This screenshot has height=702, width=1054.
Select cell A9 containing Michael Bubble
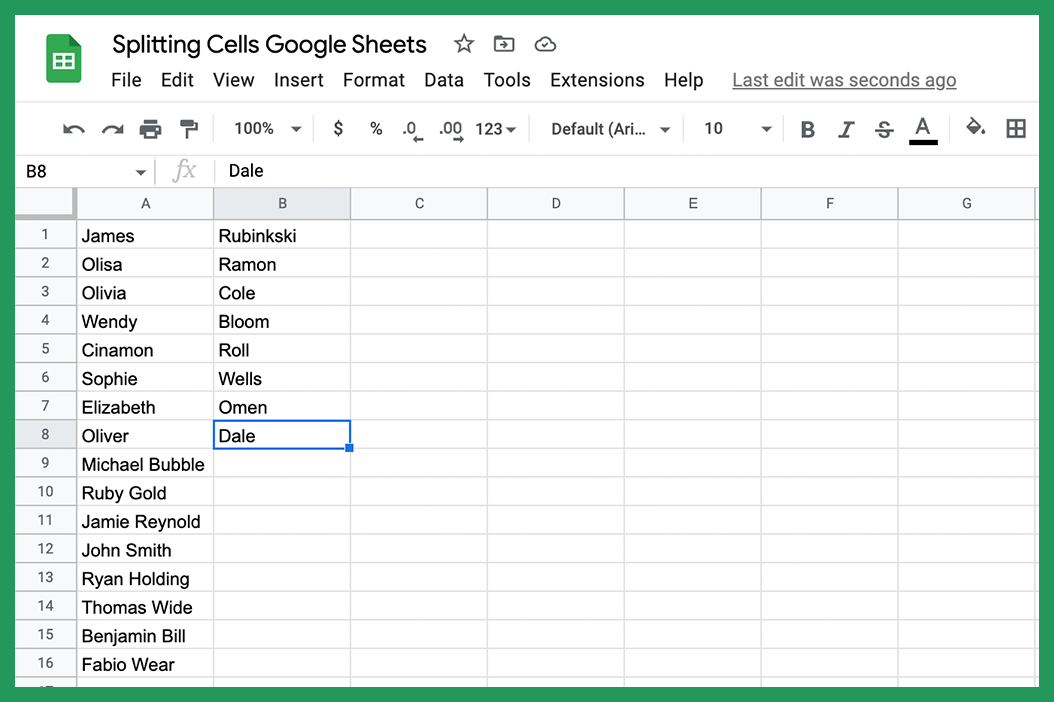[x=143, y=464]
